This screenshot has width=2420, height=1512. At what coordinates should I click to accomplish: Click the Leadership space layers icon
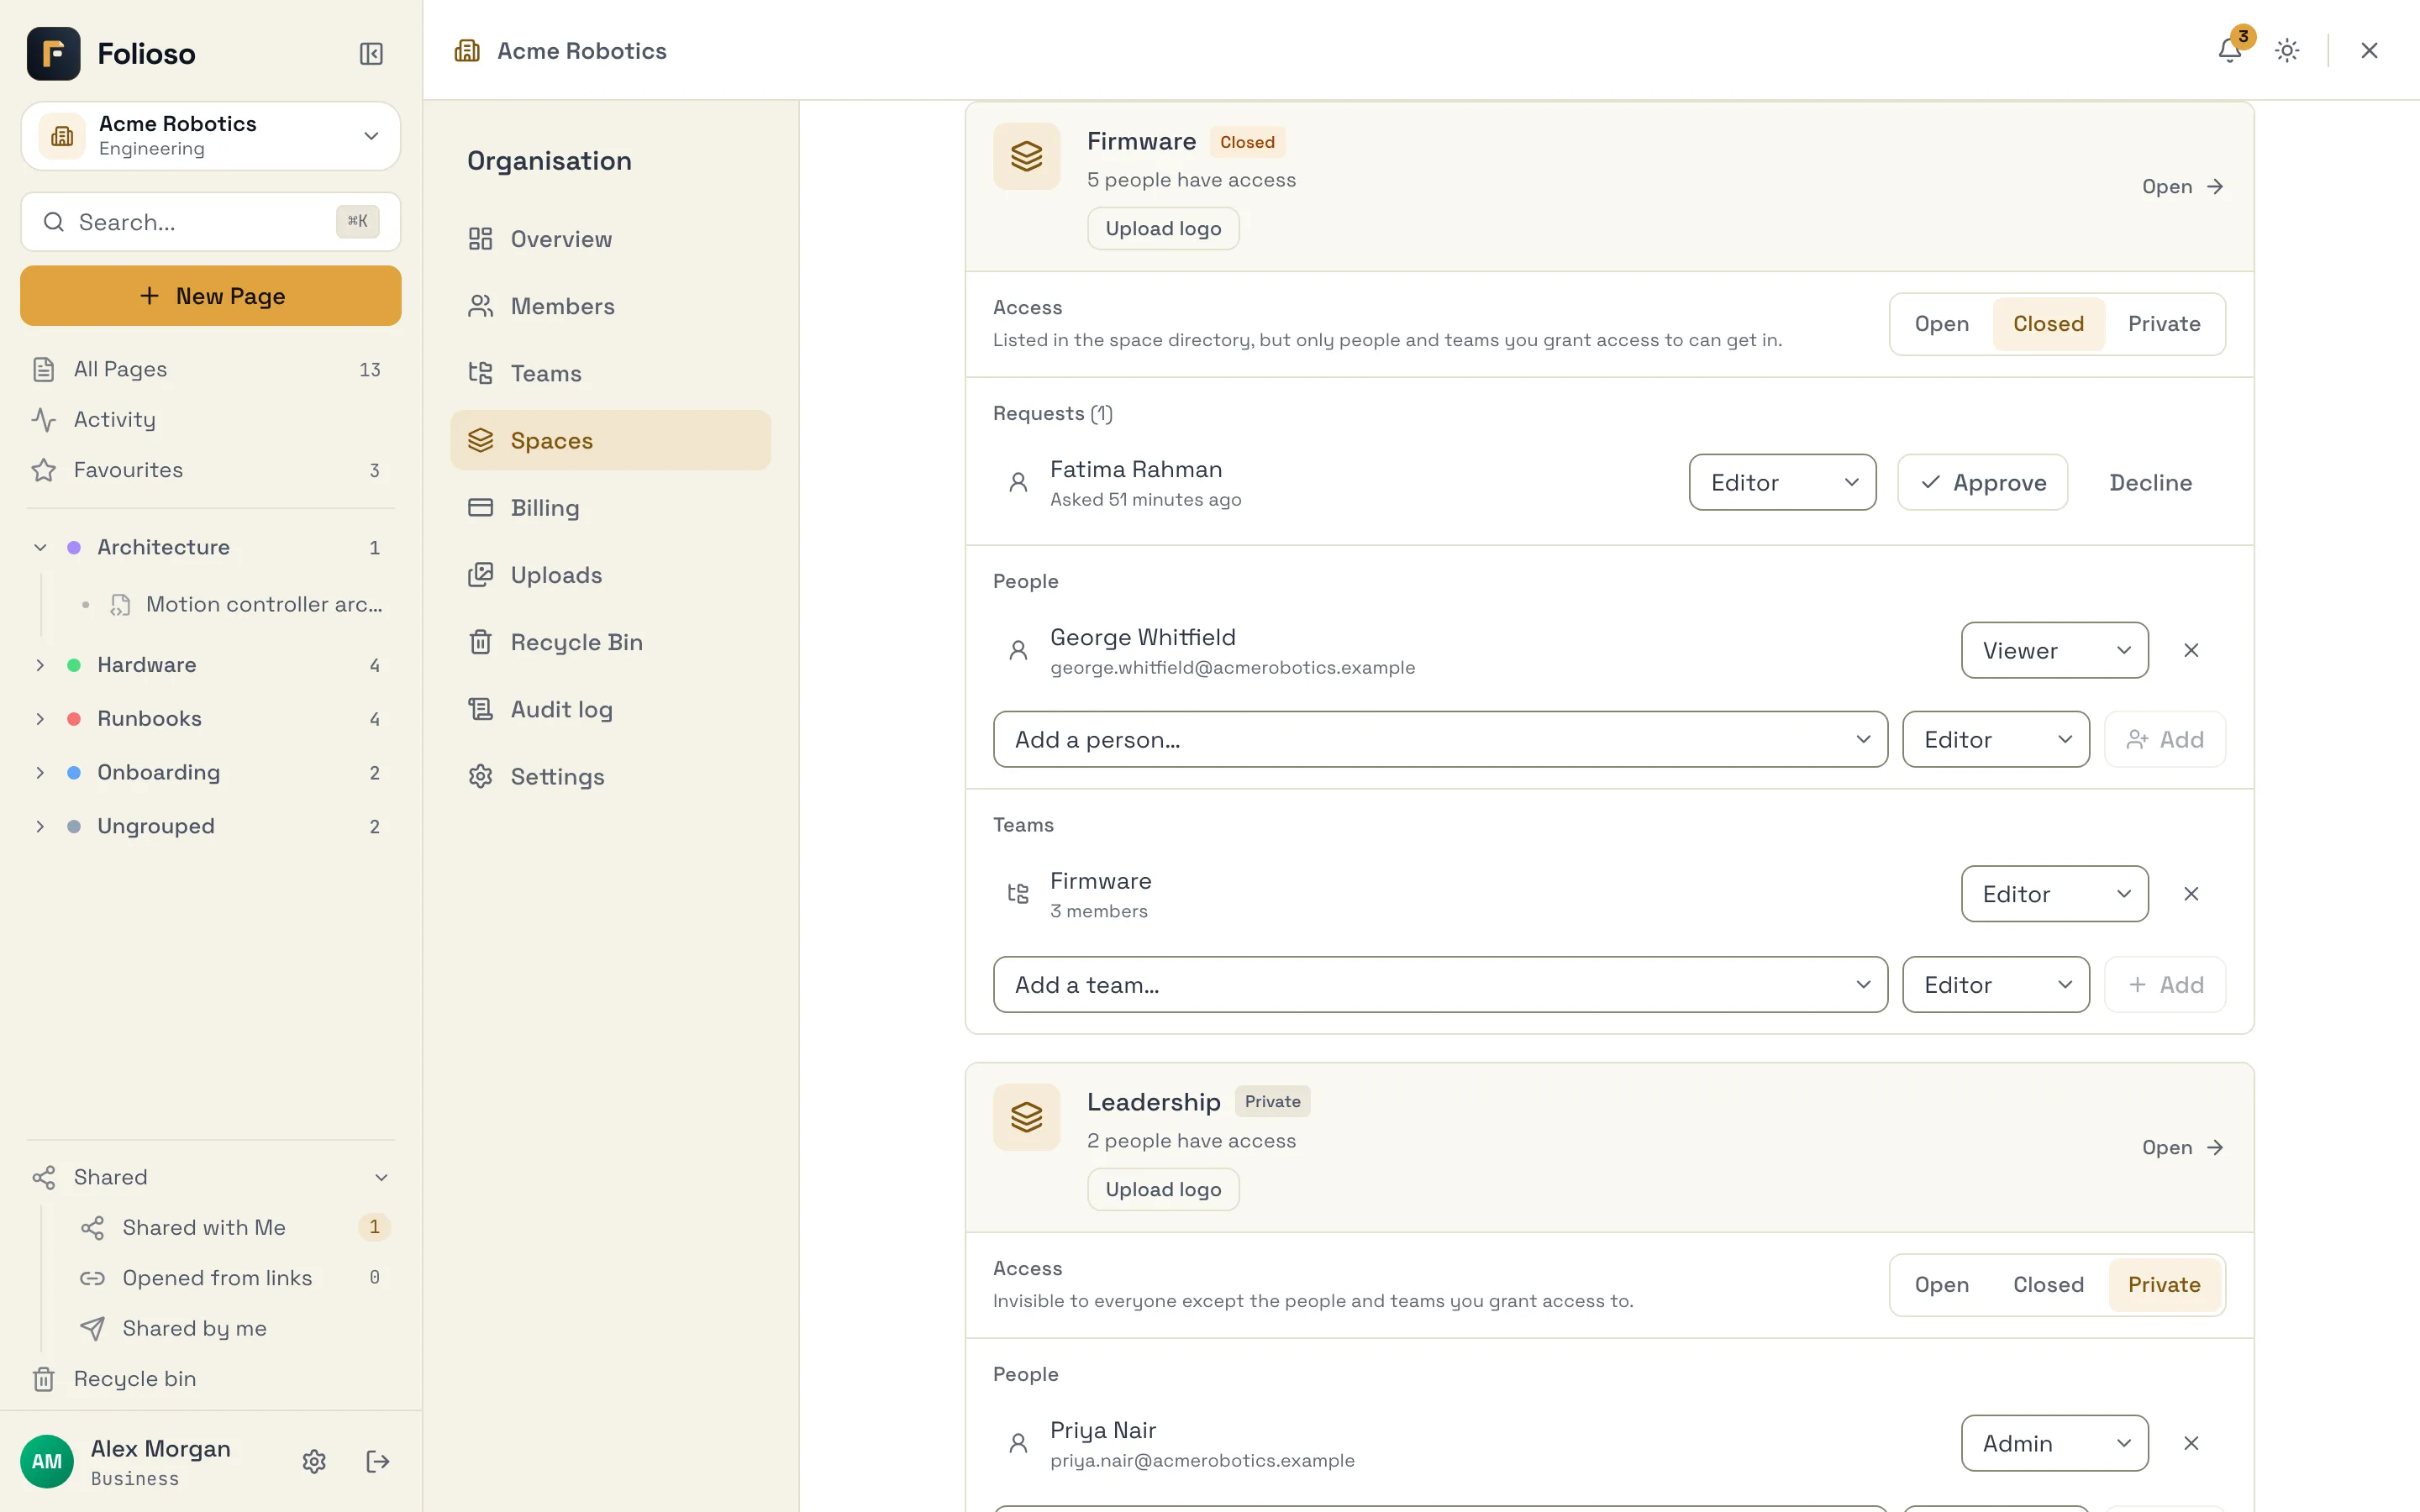pos(1026,1117)
